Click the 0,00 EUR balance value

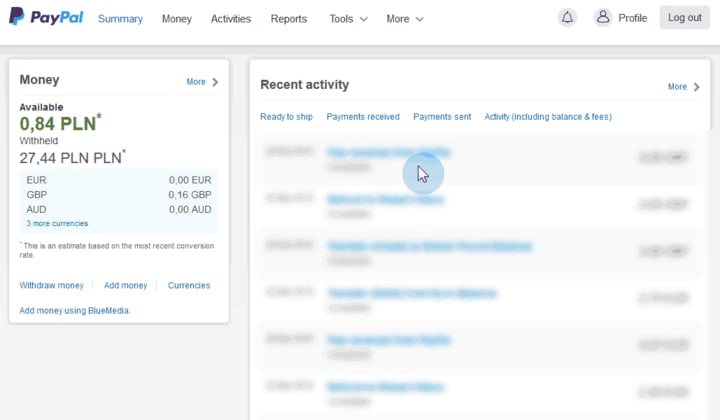click(x=190, y=180)
